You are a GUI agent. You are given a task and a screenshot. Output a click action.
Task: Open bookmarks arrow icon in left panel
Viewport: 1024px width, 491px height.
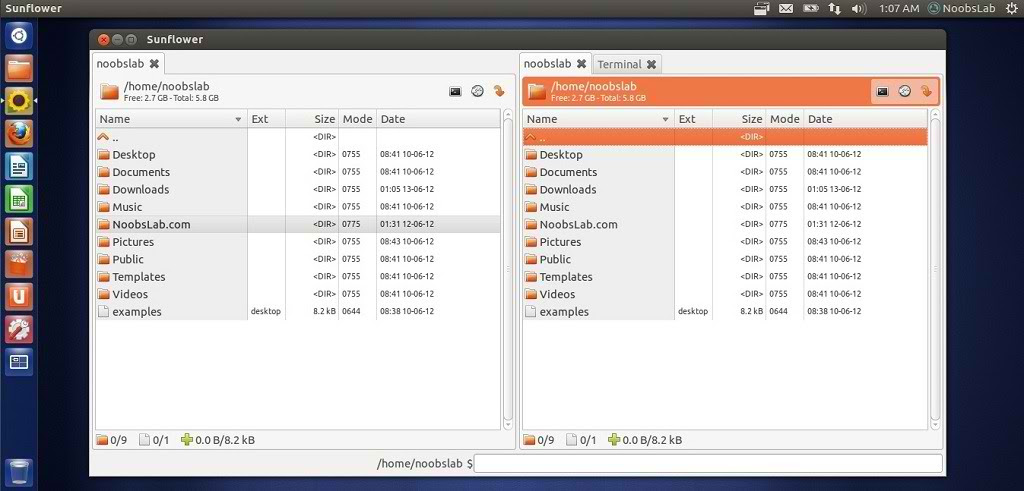[x=500, y=91]
